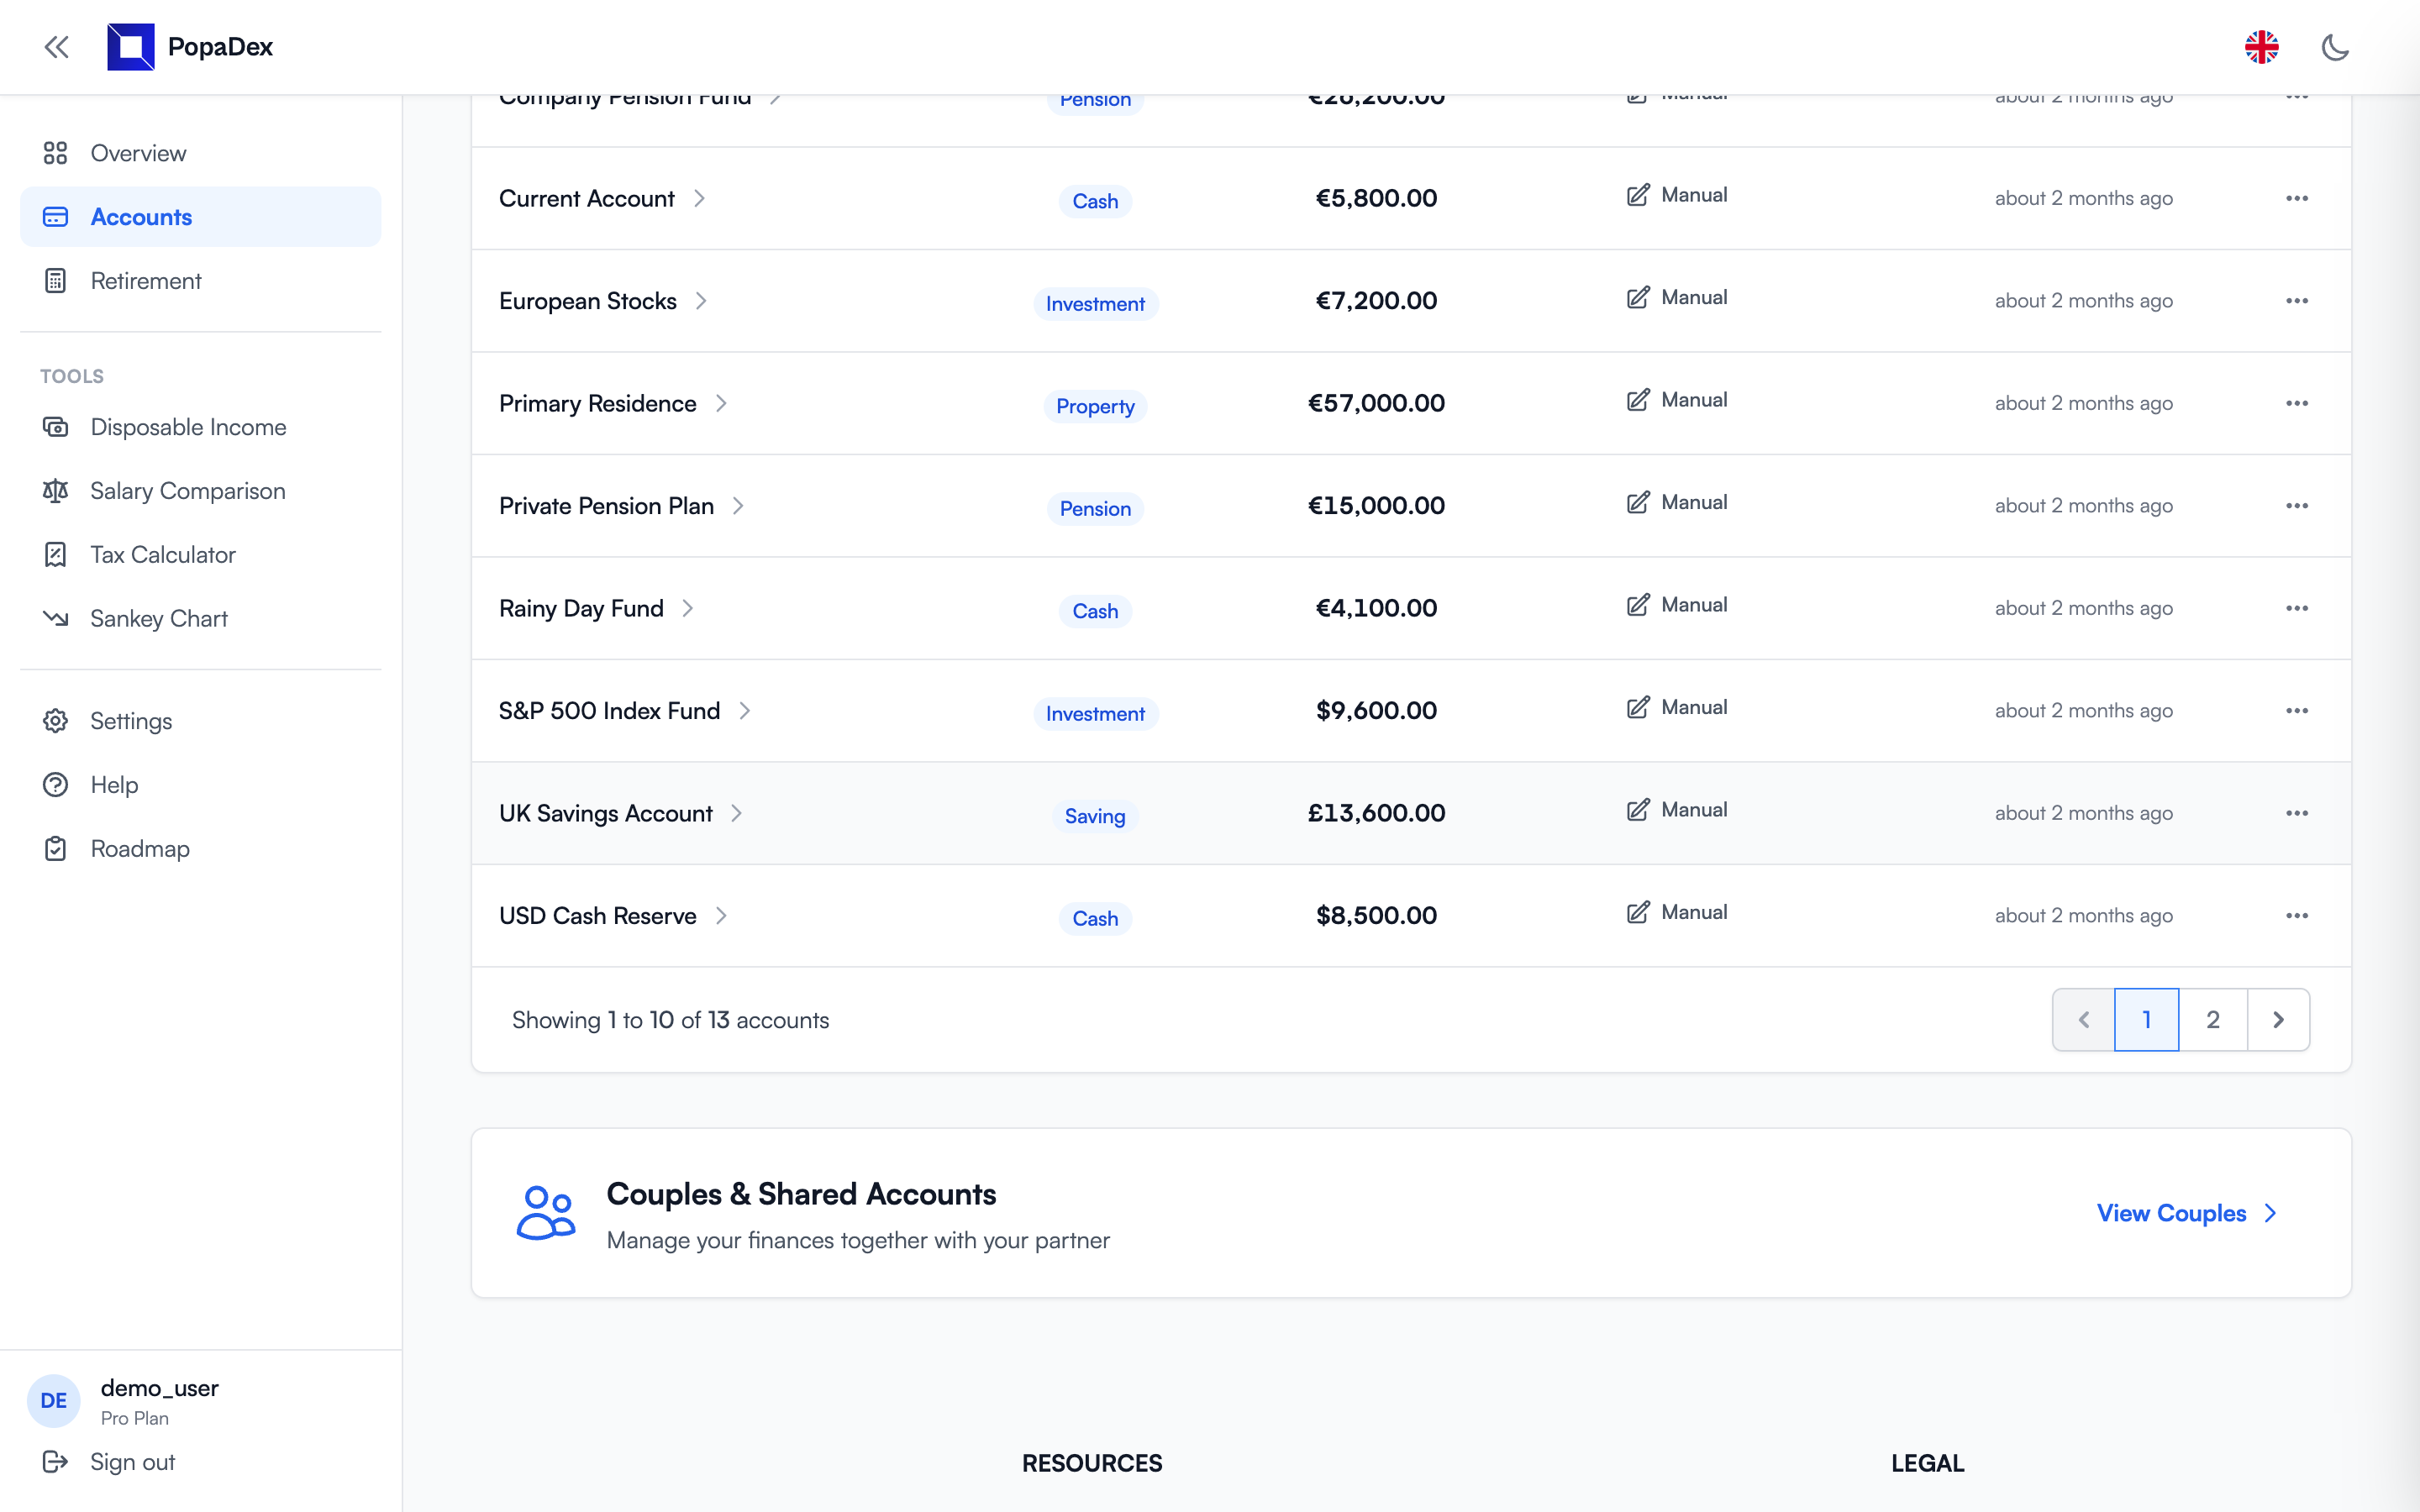Screen dimensions: 2420x1512
Task: Open the Overview section
Action: coord(138,152)
